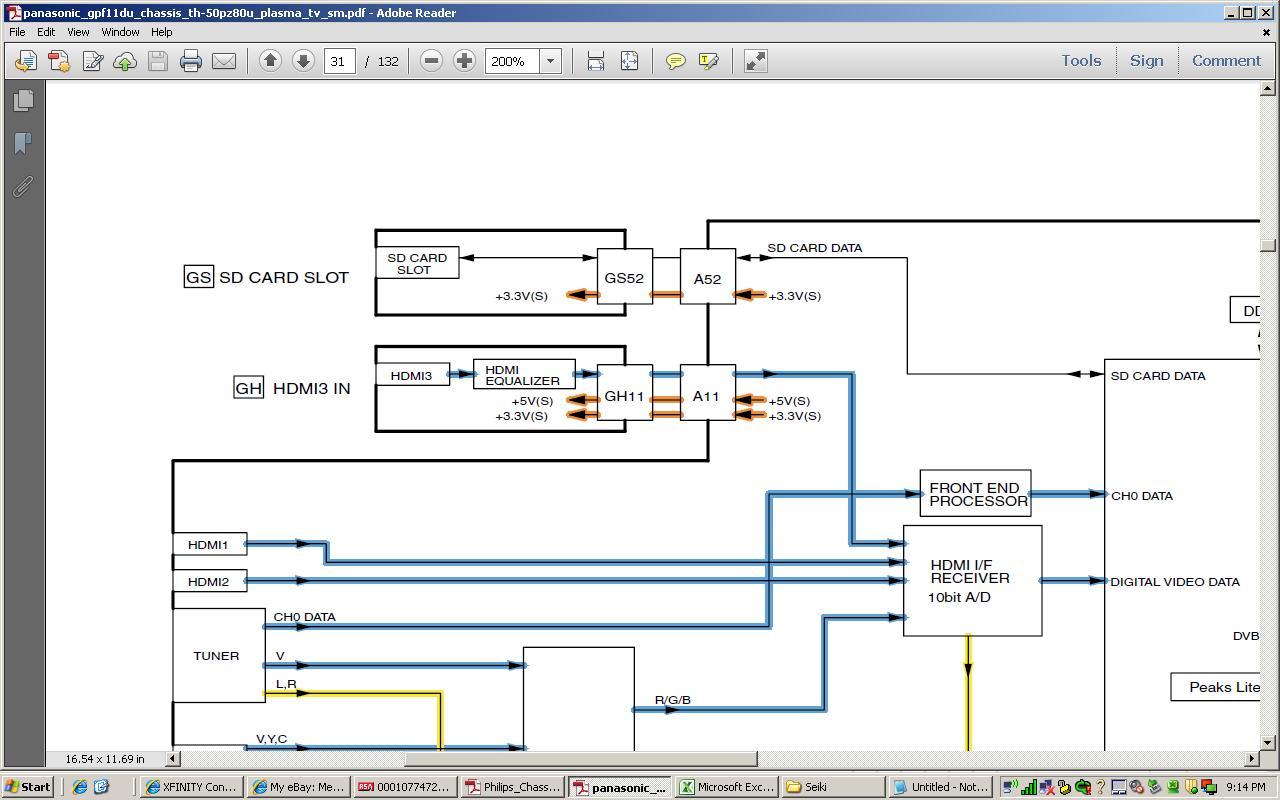The height and width of the screenshot is (800, 1280).
Task: Open the View menu
Action: coord(78,32)
